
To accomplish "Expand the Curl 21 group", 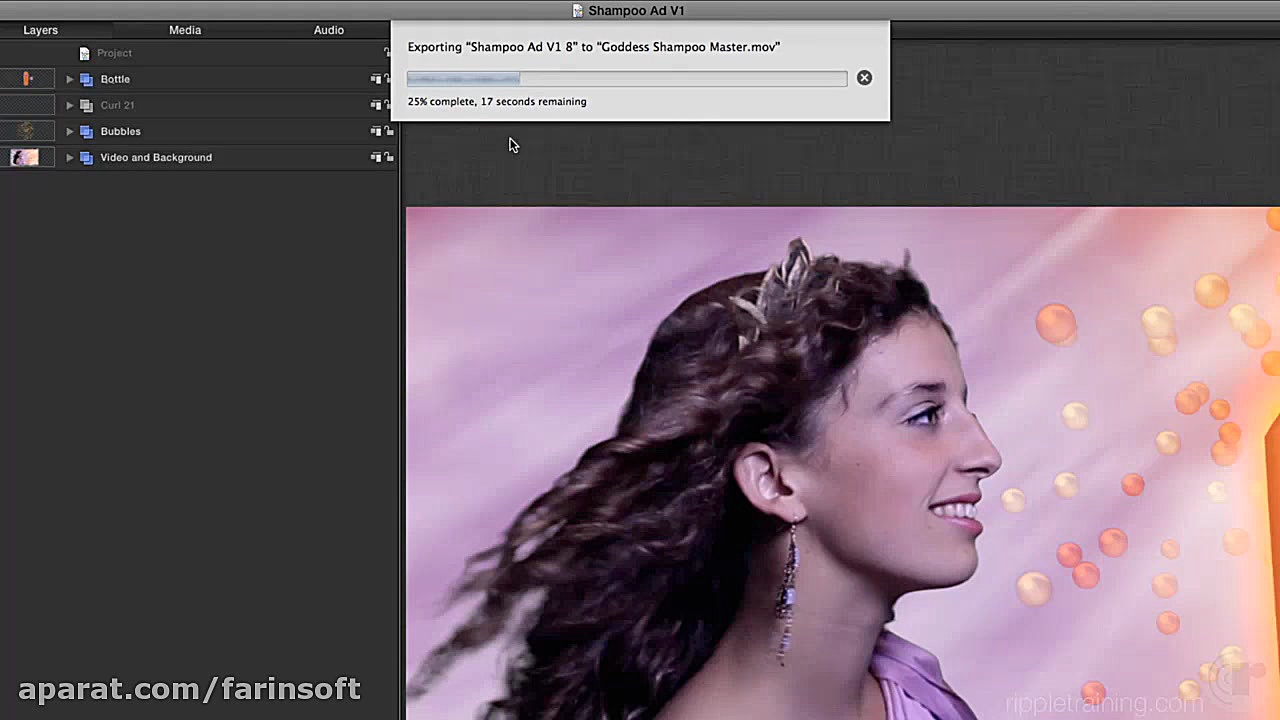I will click(x=70, y=105).
